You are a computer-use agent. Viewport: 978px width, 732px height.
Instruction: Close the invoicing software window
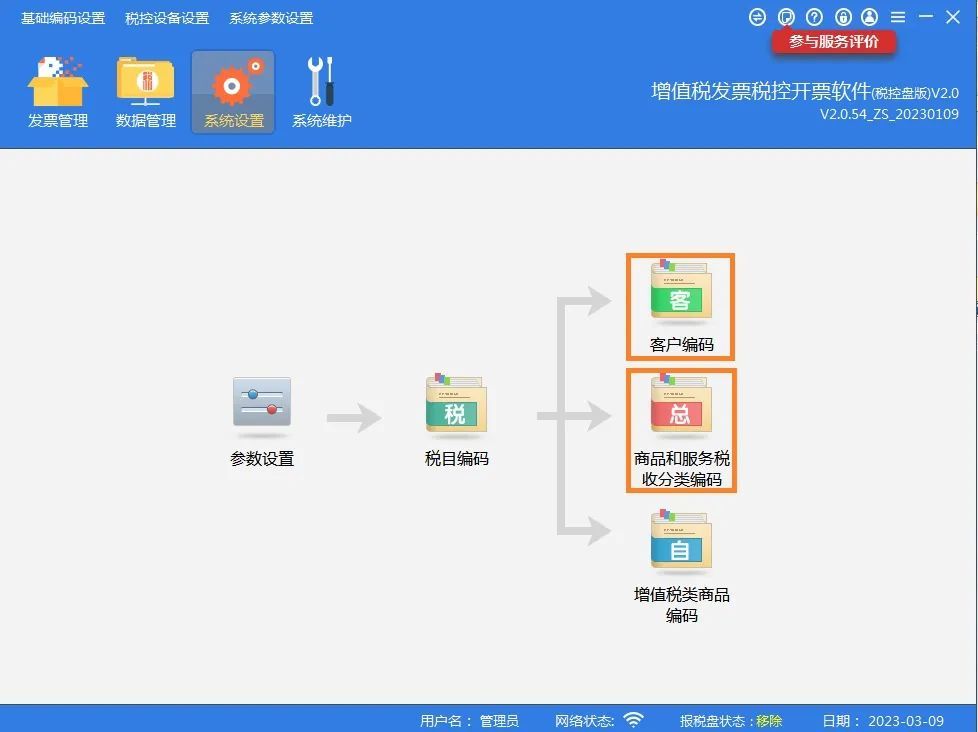click(x=952, y=17)
